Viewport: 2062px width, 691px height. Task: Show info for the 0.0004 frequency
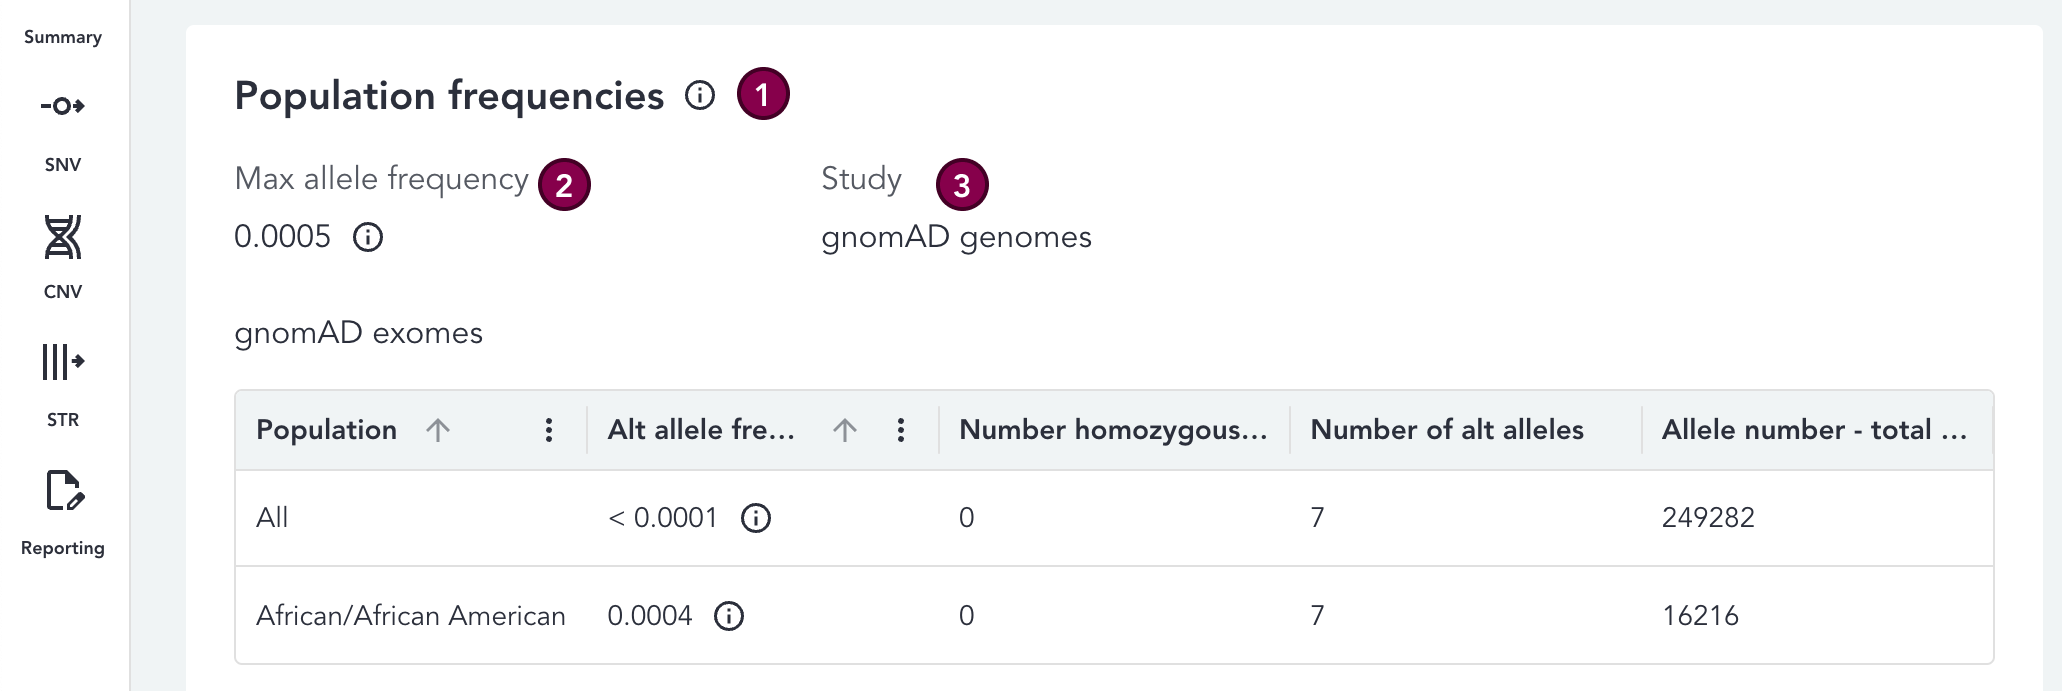pyautogui.click(x=729, y=616)
